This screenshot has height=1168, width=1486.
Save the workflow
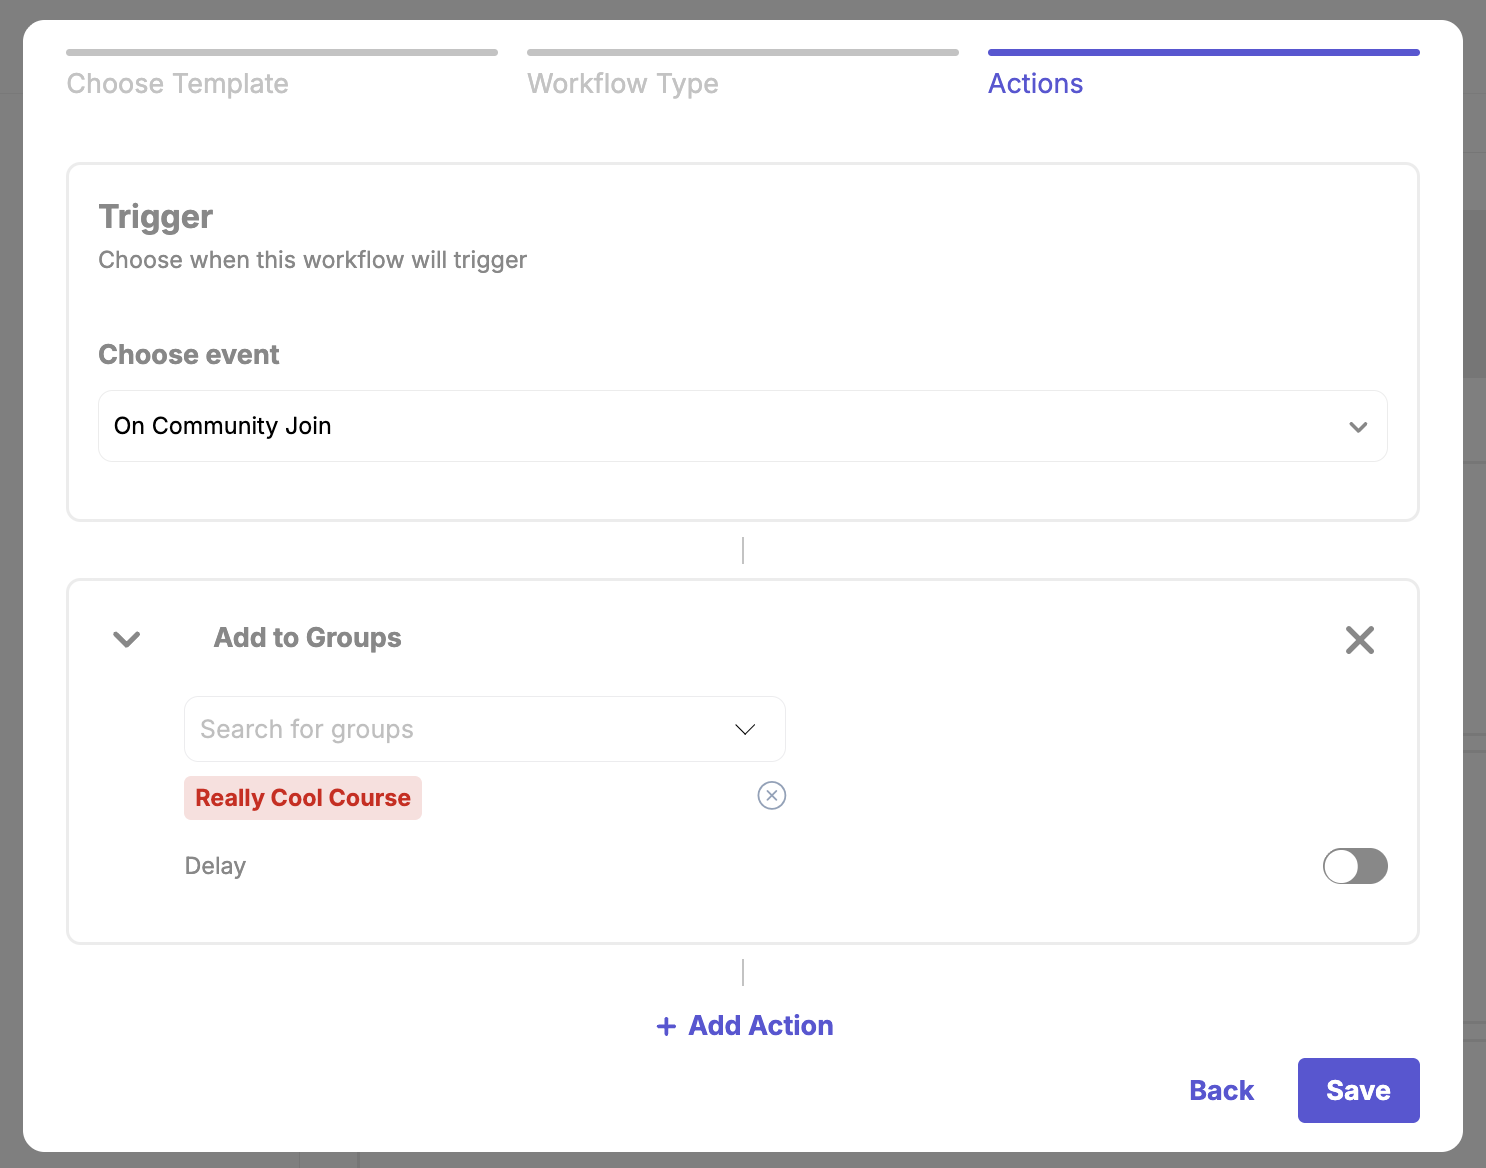(1357, 1090)
